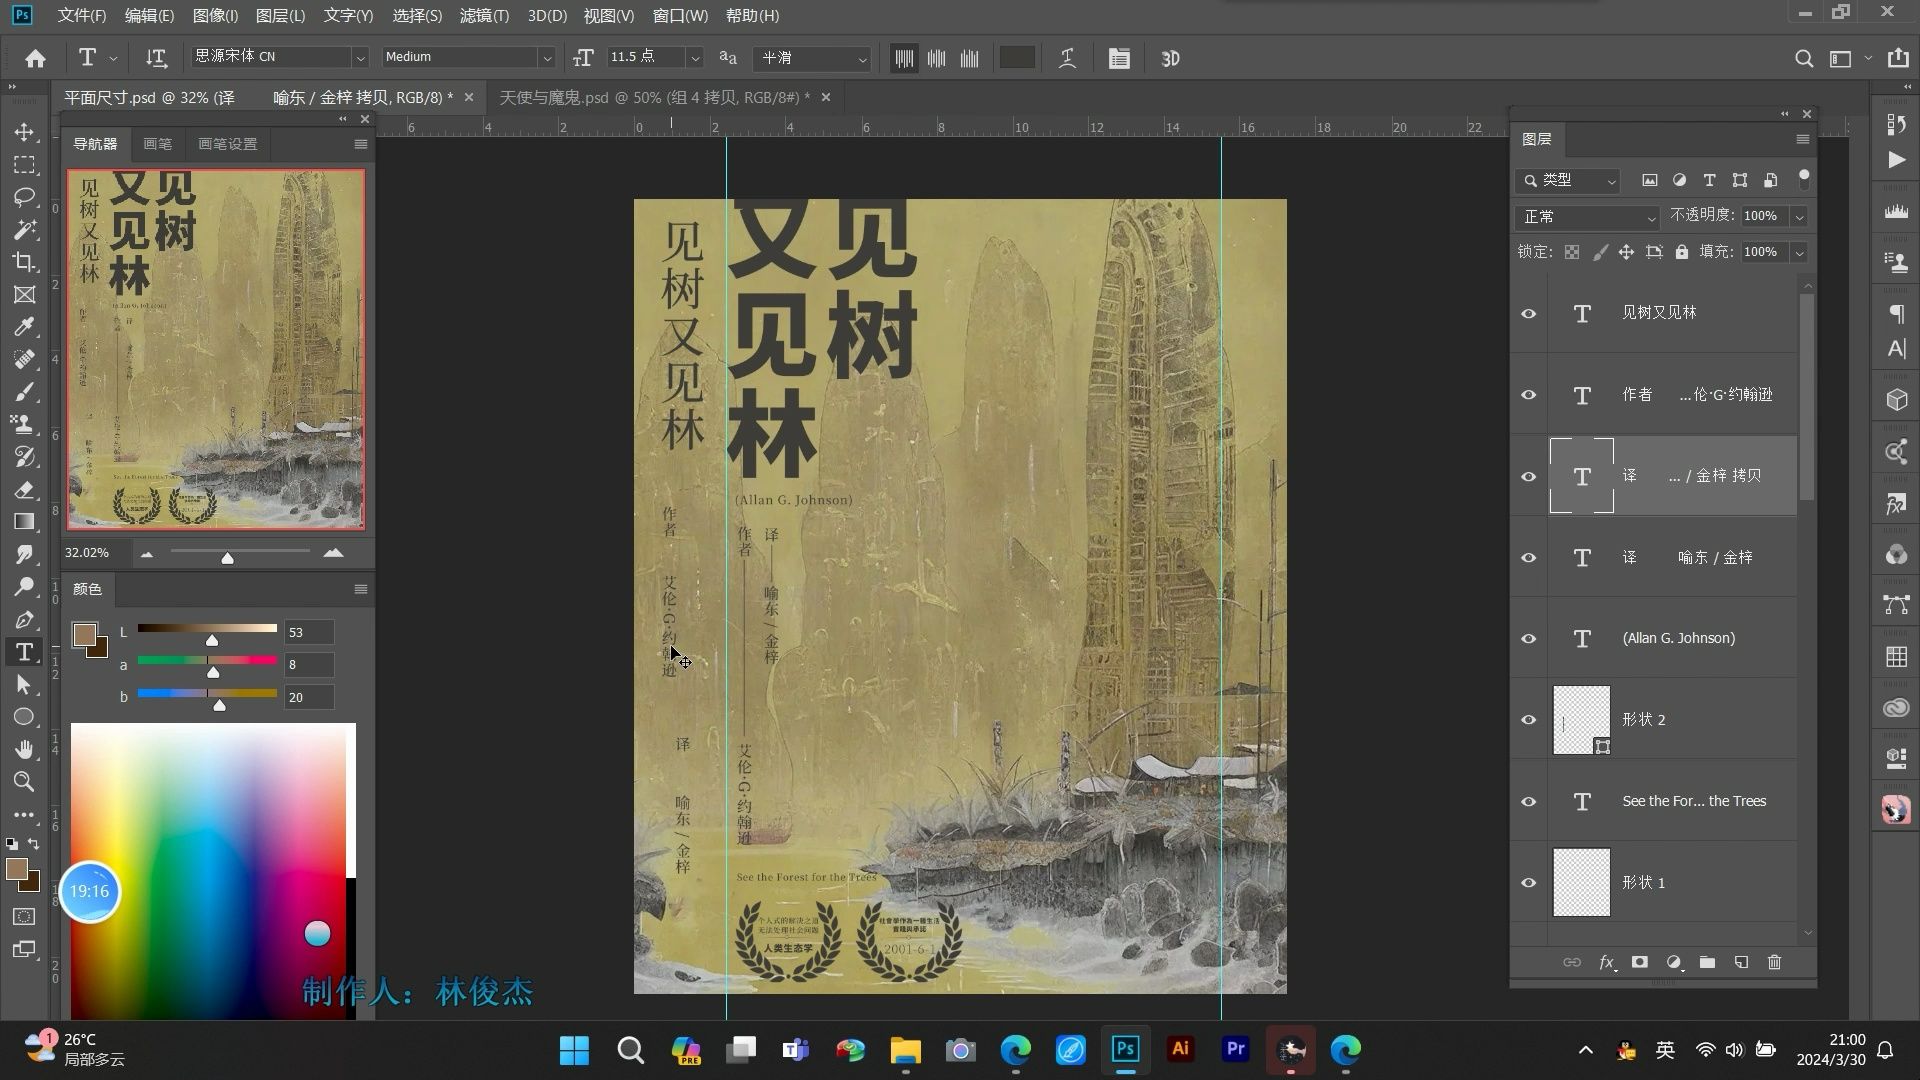1920x1080 pixels.
Task: Click the foreground color swatch in toolbar
Action: 16,869
